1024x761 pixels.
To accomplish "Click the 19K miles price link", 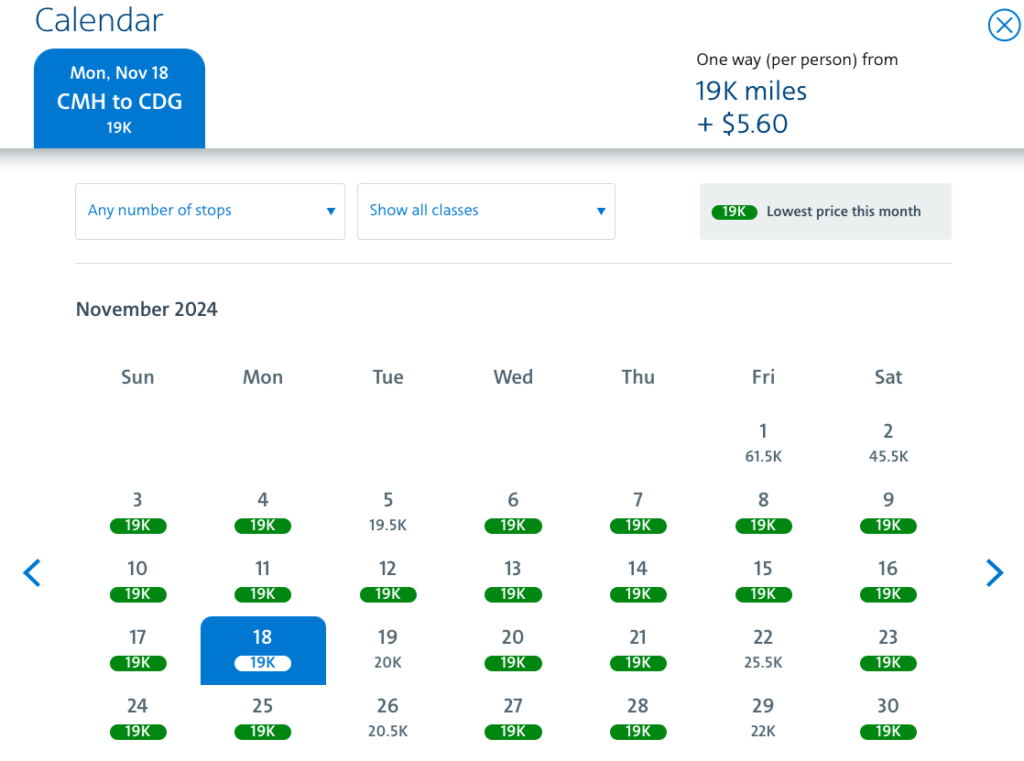I will pos(751,91).
